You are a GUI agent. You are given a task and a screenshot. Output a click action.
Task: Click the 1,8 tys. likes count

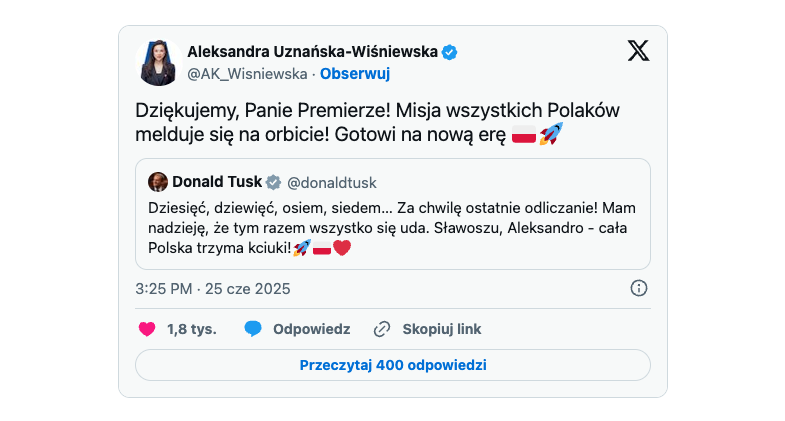click(x=191, y=329)
